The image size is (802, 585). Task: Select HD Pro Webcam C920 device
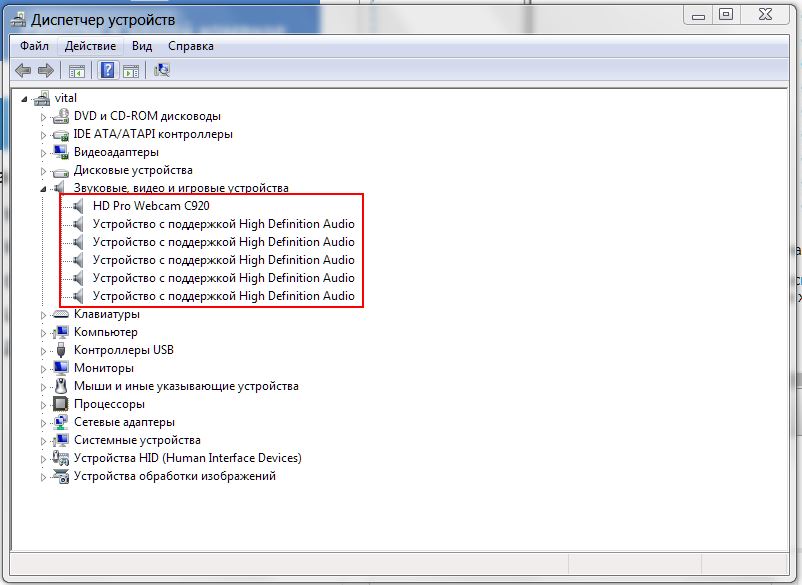click(151, 206)
